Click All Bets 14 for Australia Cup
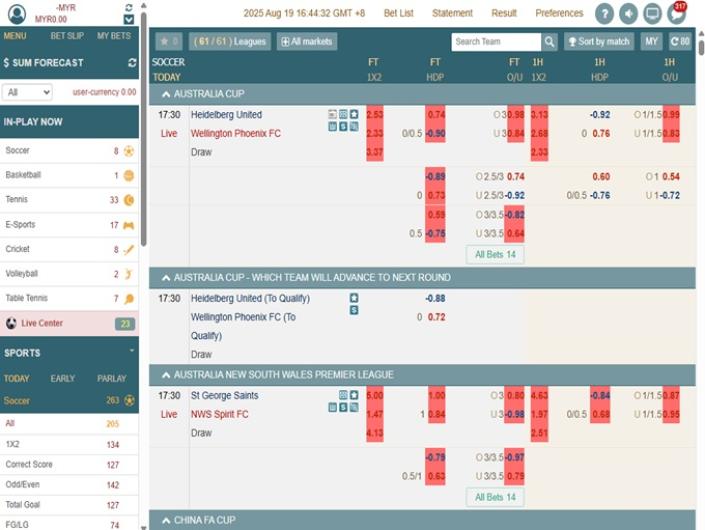The image size is (705, 530). pos(495,255)
